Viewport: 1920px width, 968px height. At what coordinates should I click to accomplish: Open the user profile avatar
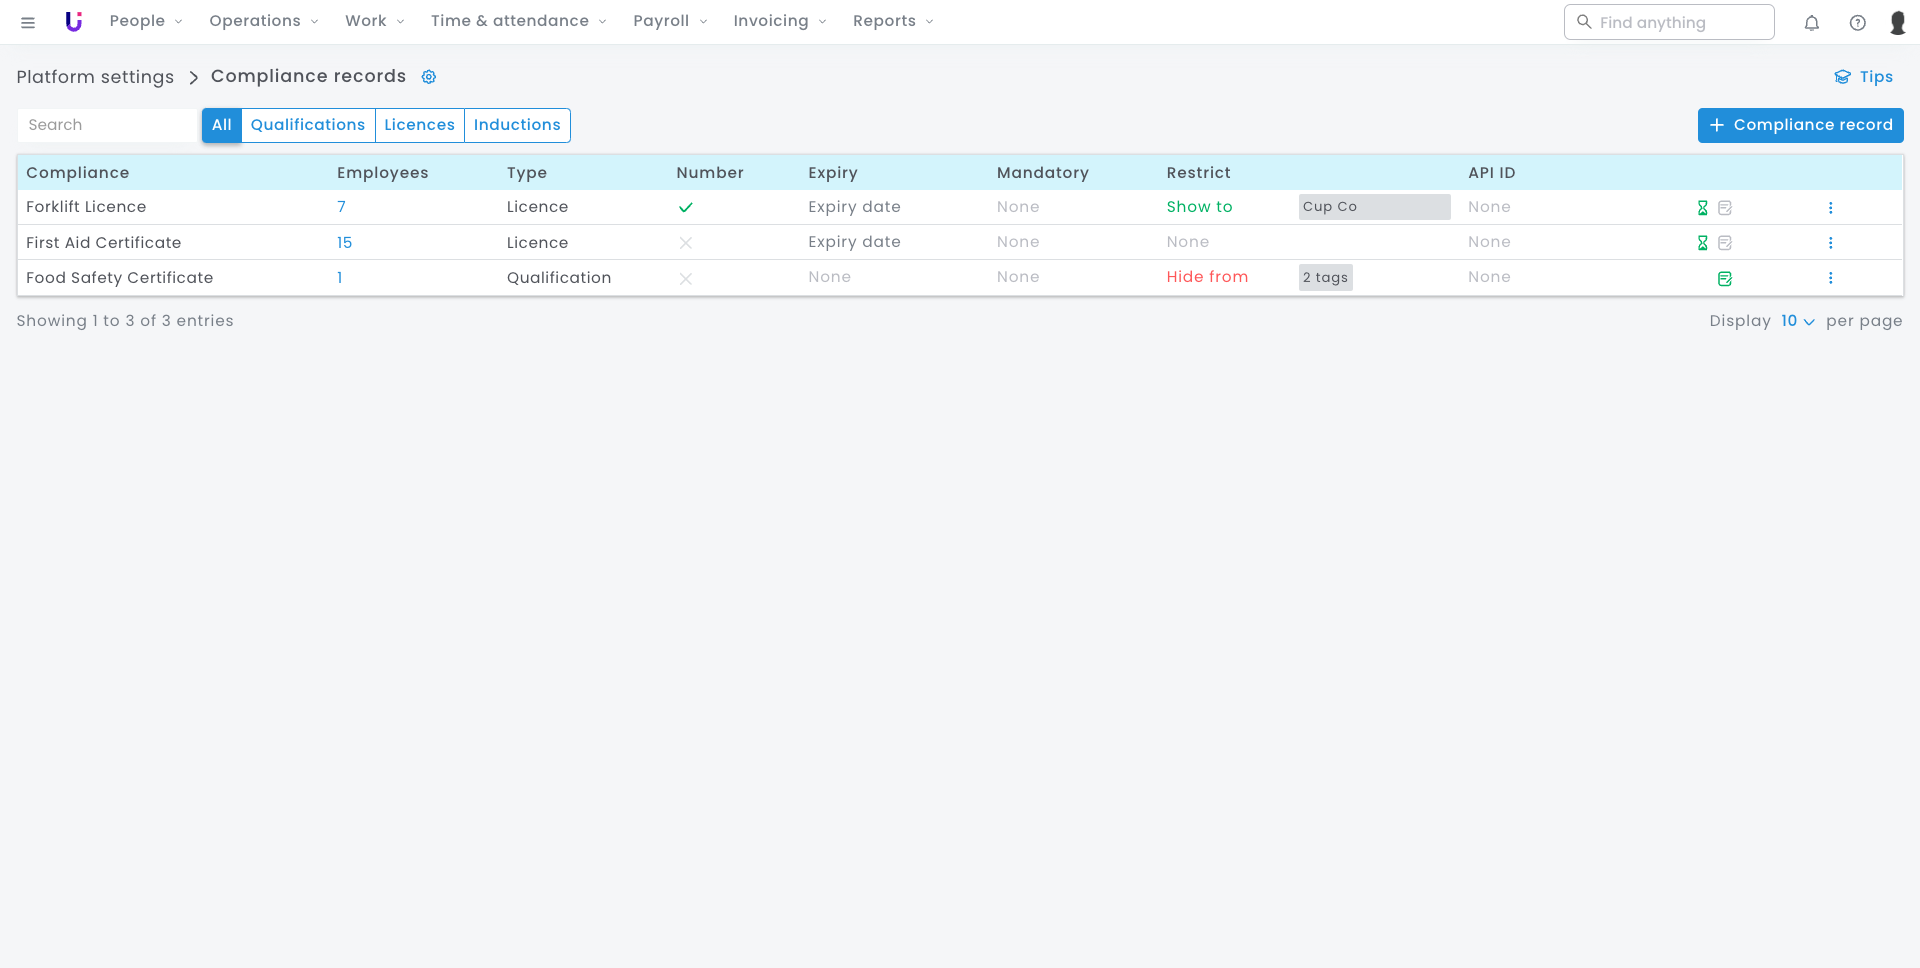click(1897, 22)
